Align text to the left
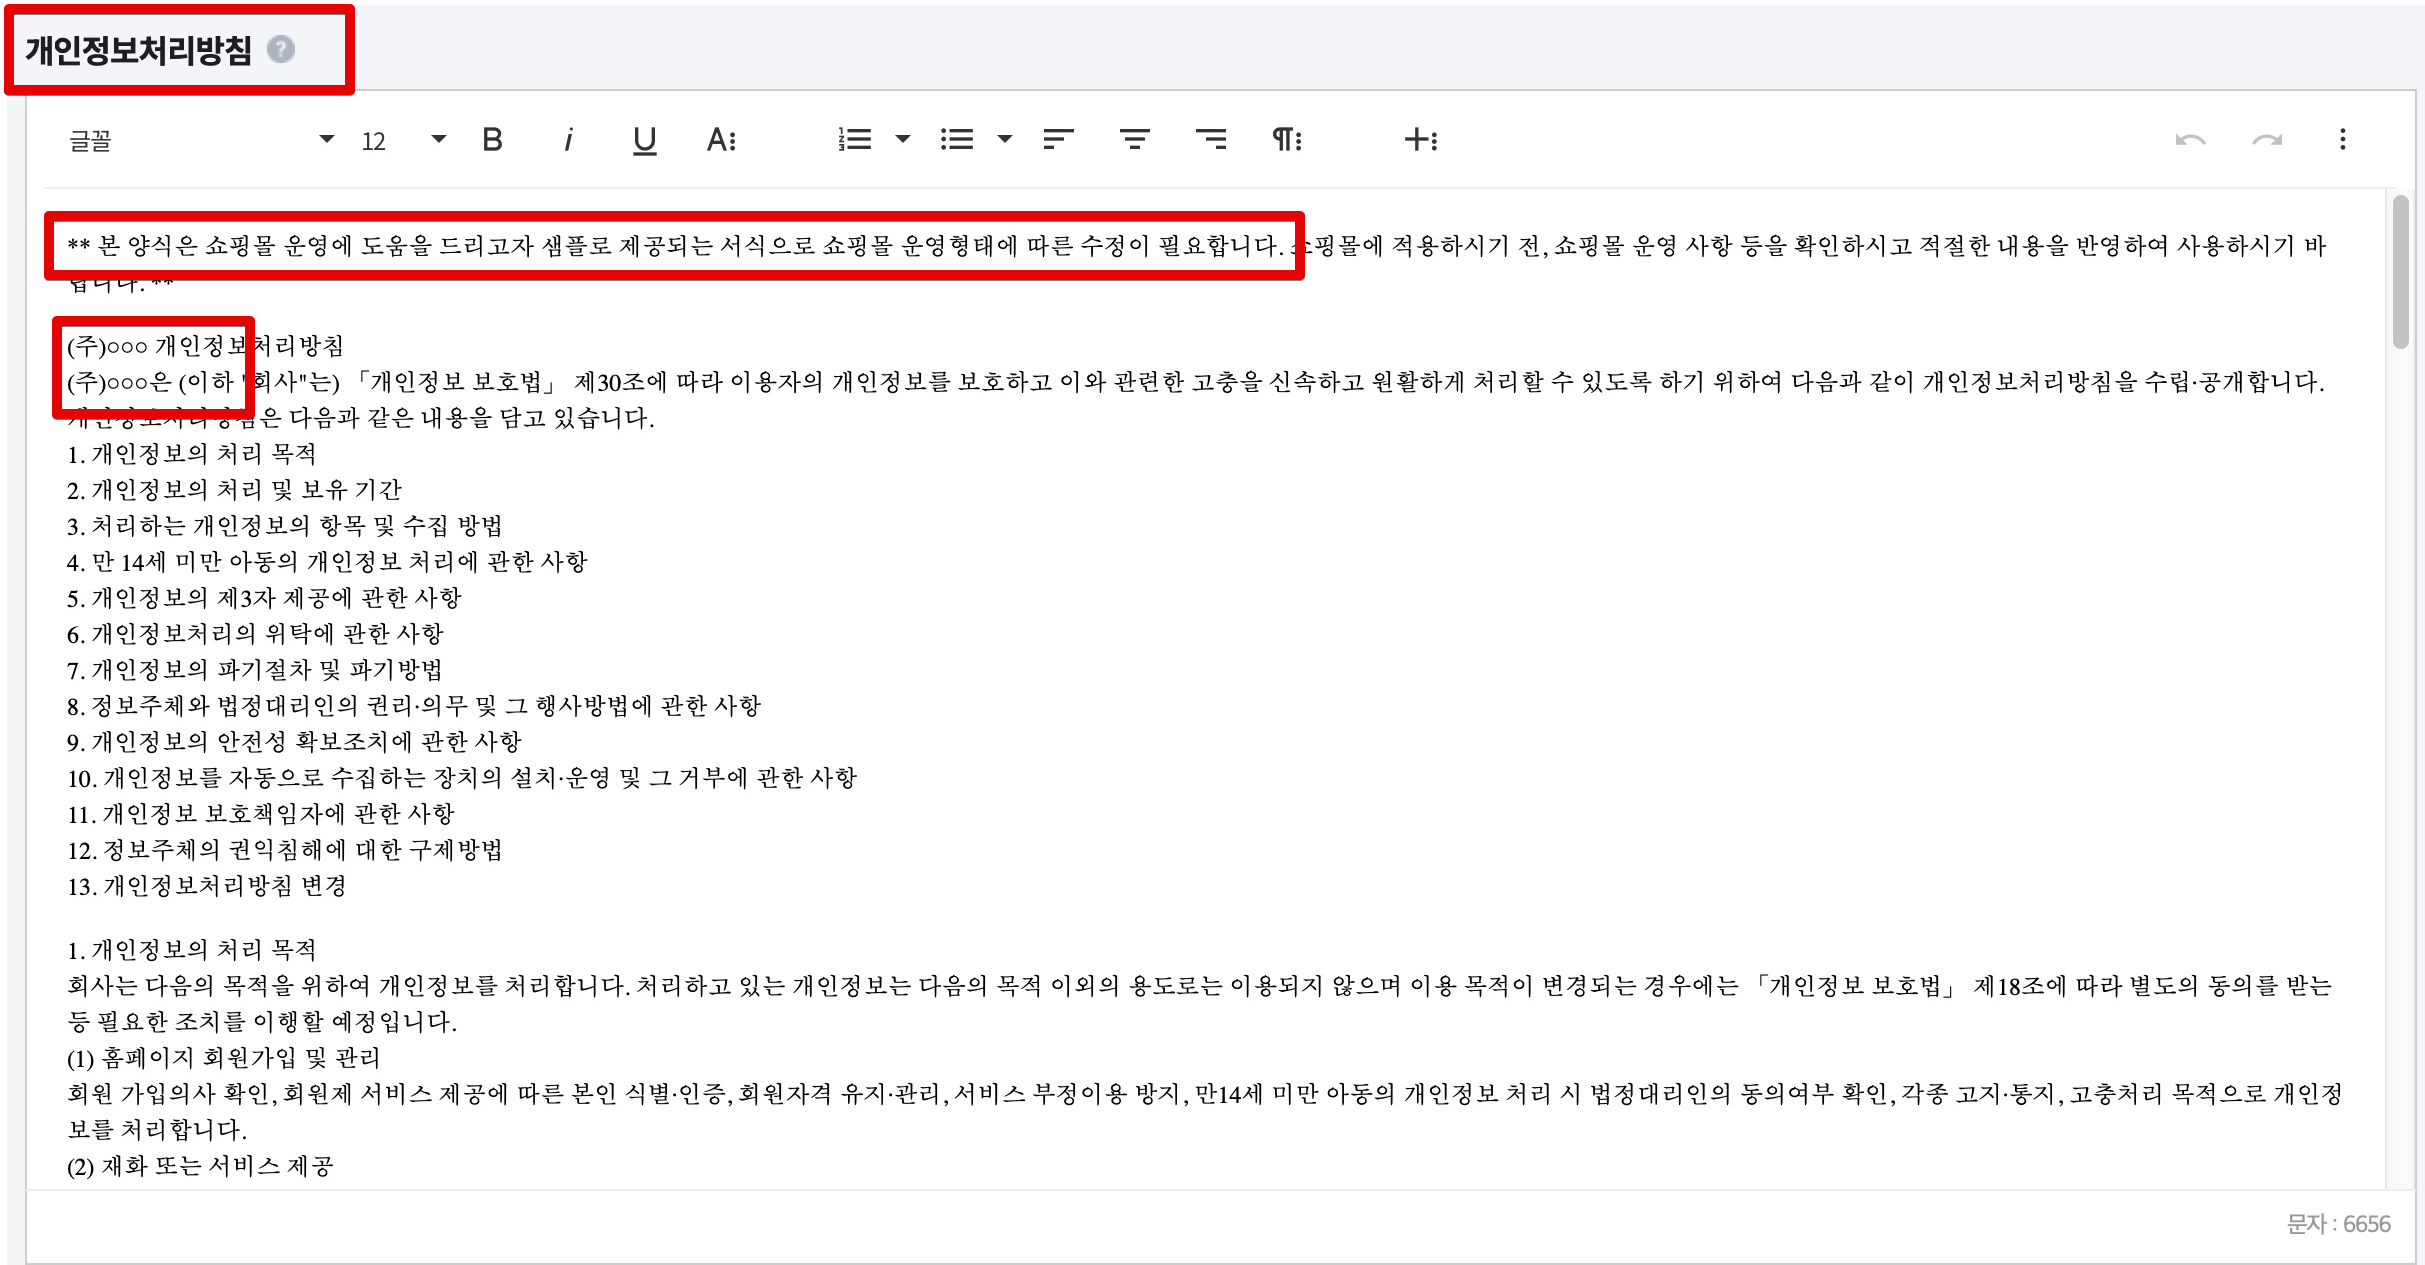This screenshot has height=1265, width=2425. click(1058, 140)
